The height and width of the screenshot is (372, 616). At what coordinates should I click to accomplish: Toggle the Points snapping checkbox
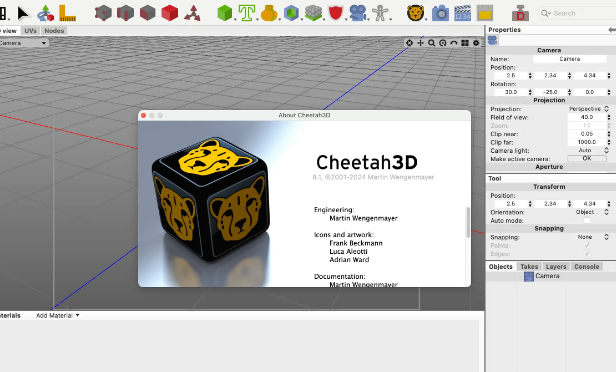click(587, 246)
